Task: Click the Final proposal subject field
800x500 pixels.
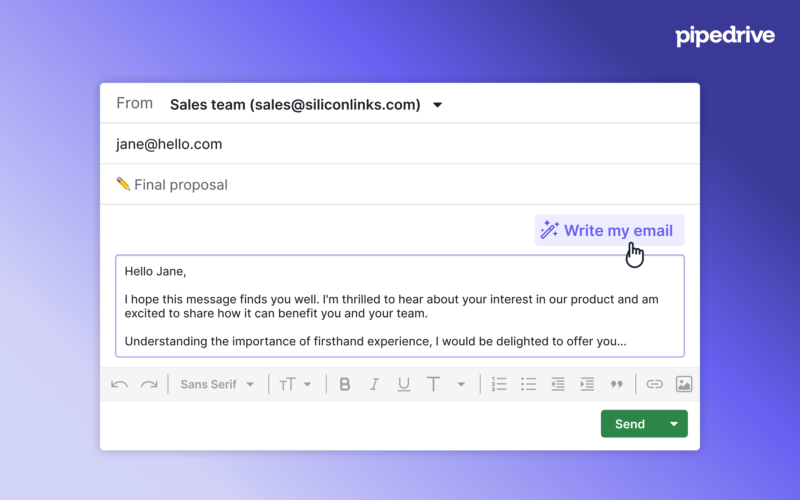Action: click(399, 184)
